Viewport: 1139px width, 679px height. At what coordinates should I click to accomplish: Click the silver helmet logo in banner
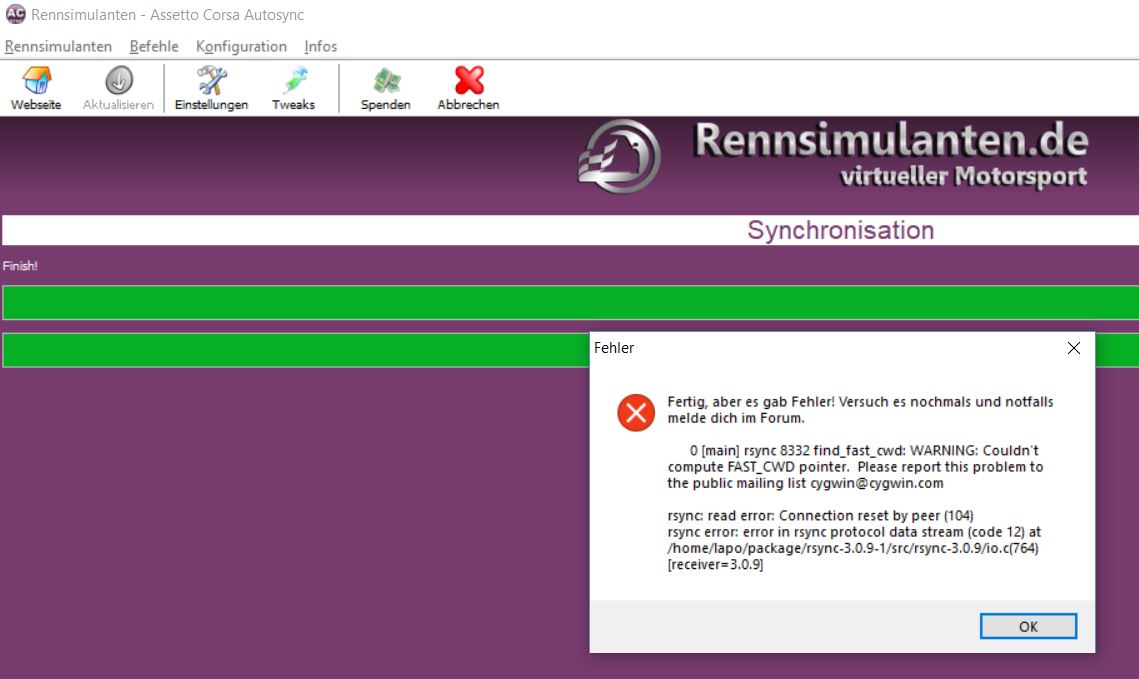619,157
